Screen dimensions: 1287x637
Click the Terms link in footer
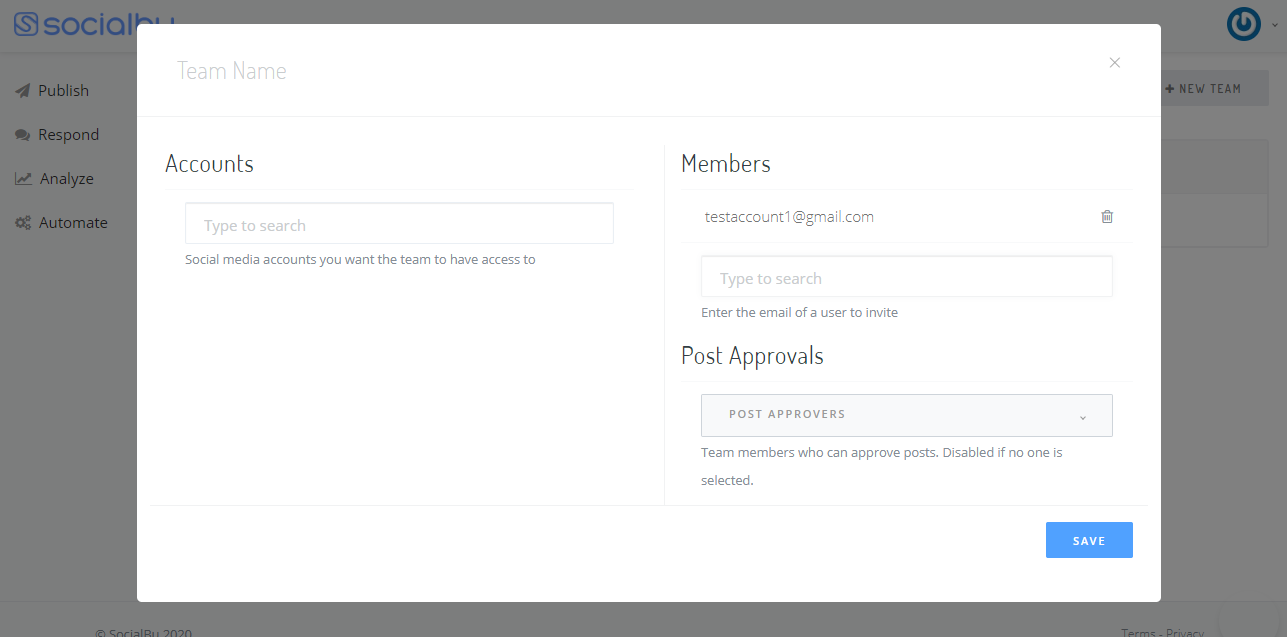click(x=1138, y=632)
